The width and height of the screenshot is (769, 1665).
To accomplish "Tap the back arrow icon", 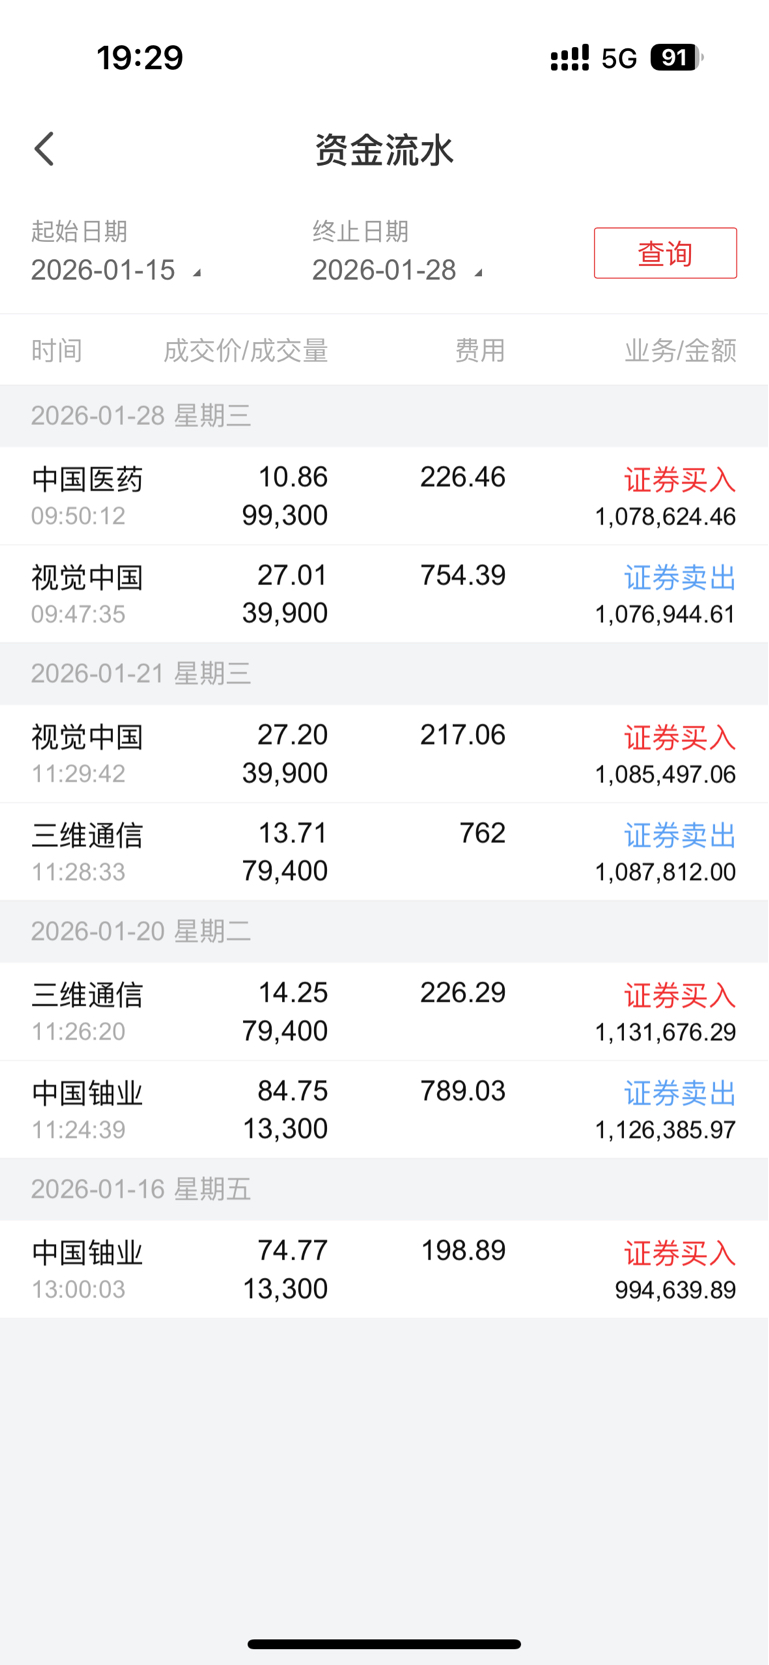I will [44, 150].
